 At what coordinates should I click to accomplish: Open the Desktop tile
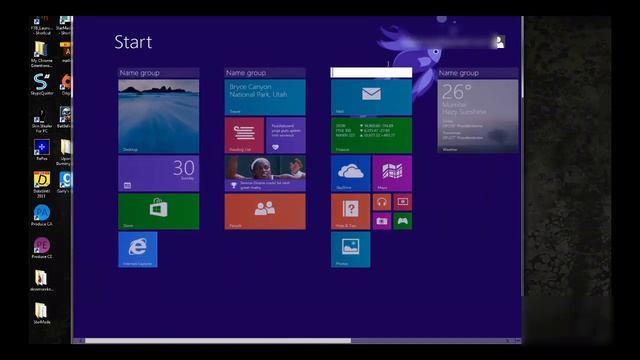pyautogui.click(x=159, y=116)
